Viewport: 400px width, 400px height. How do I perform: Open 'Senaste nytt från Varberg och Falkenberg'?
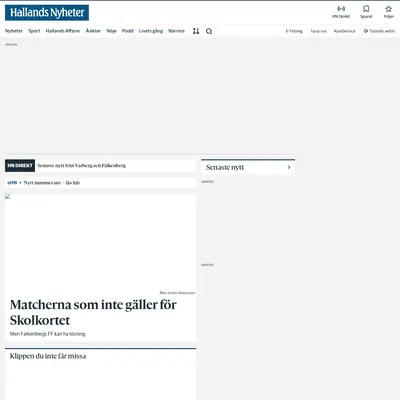click(x=82, y=166)
